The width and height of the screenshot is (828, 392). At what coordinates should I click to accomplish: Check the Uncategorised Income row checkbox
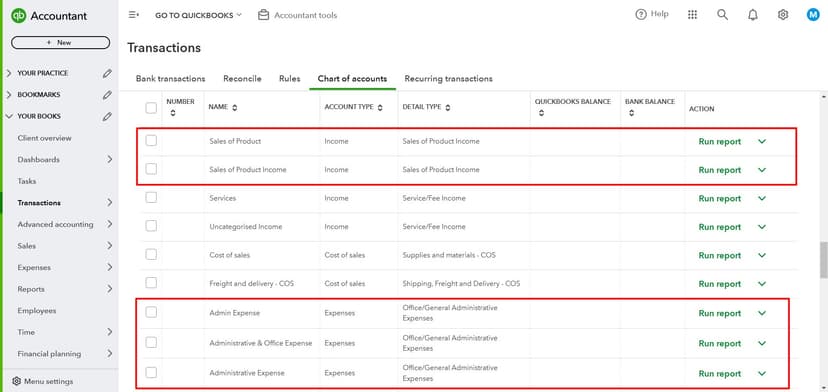[151, 226]
